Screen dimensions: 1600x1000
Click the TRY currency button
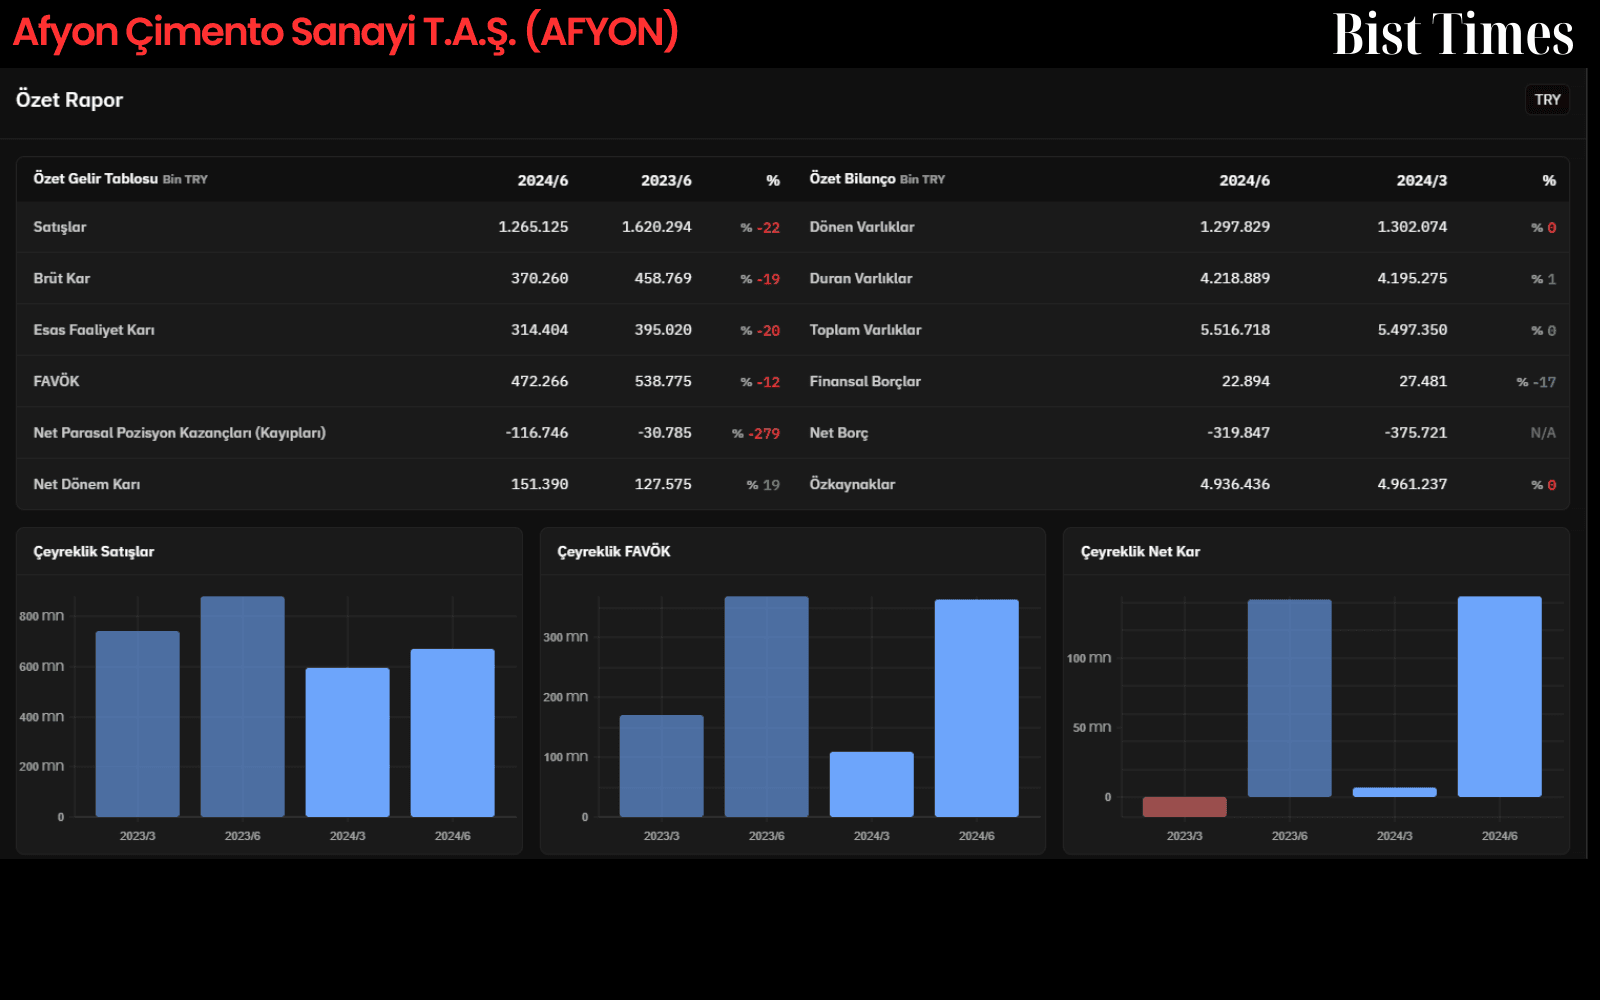point(1547,100)
